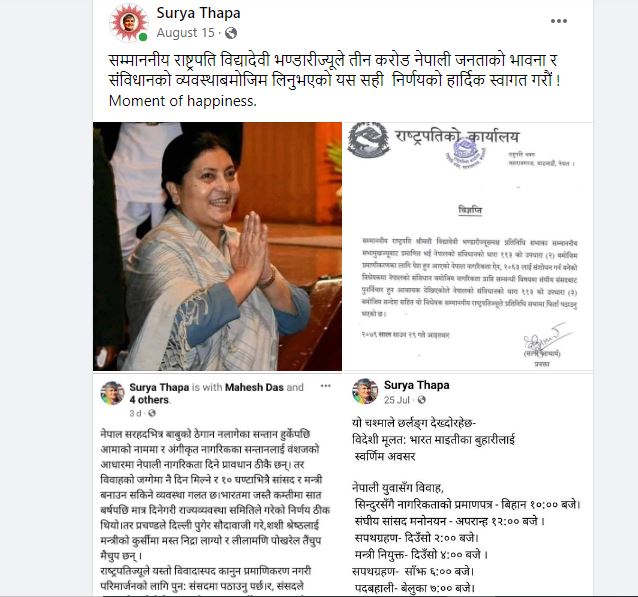638x597 pixels.
Task: Click Surya Thapa name in 25 Jul post
Action: [x=417, y=385]
